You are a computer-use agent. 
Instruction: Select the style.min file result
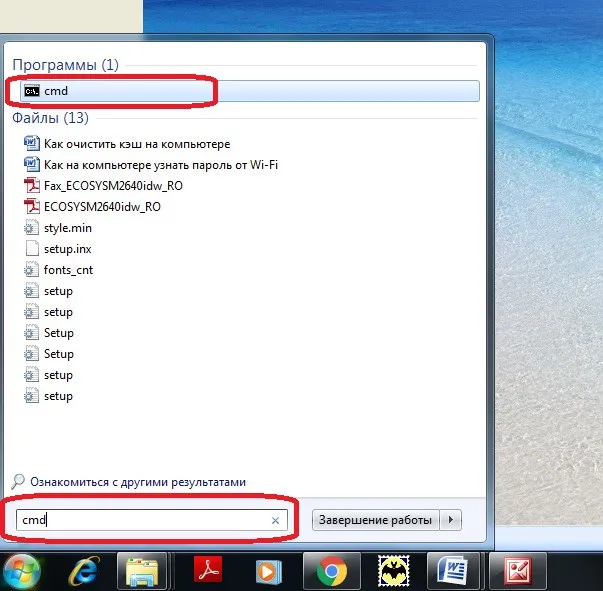click(x=68, y=228)
